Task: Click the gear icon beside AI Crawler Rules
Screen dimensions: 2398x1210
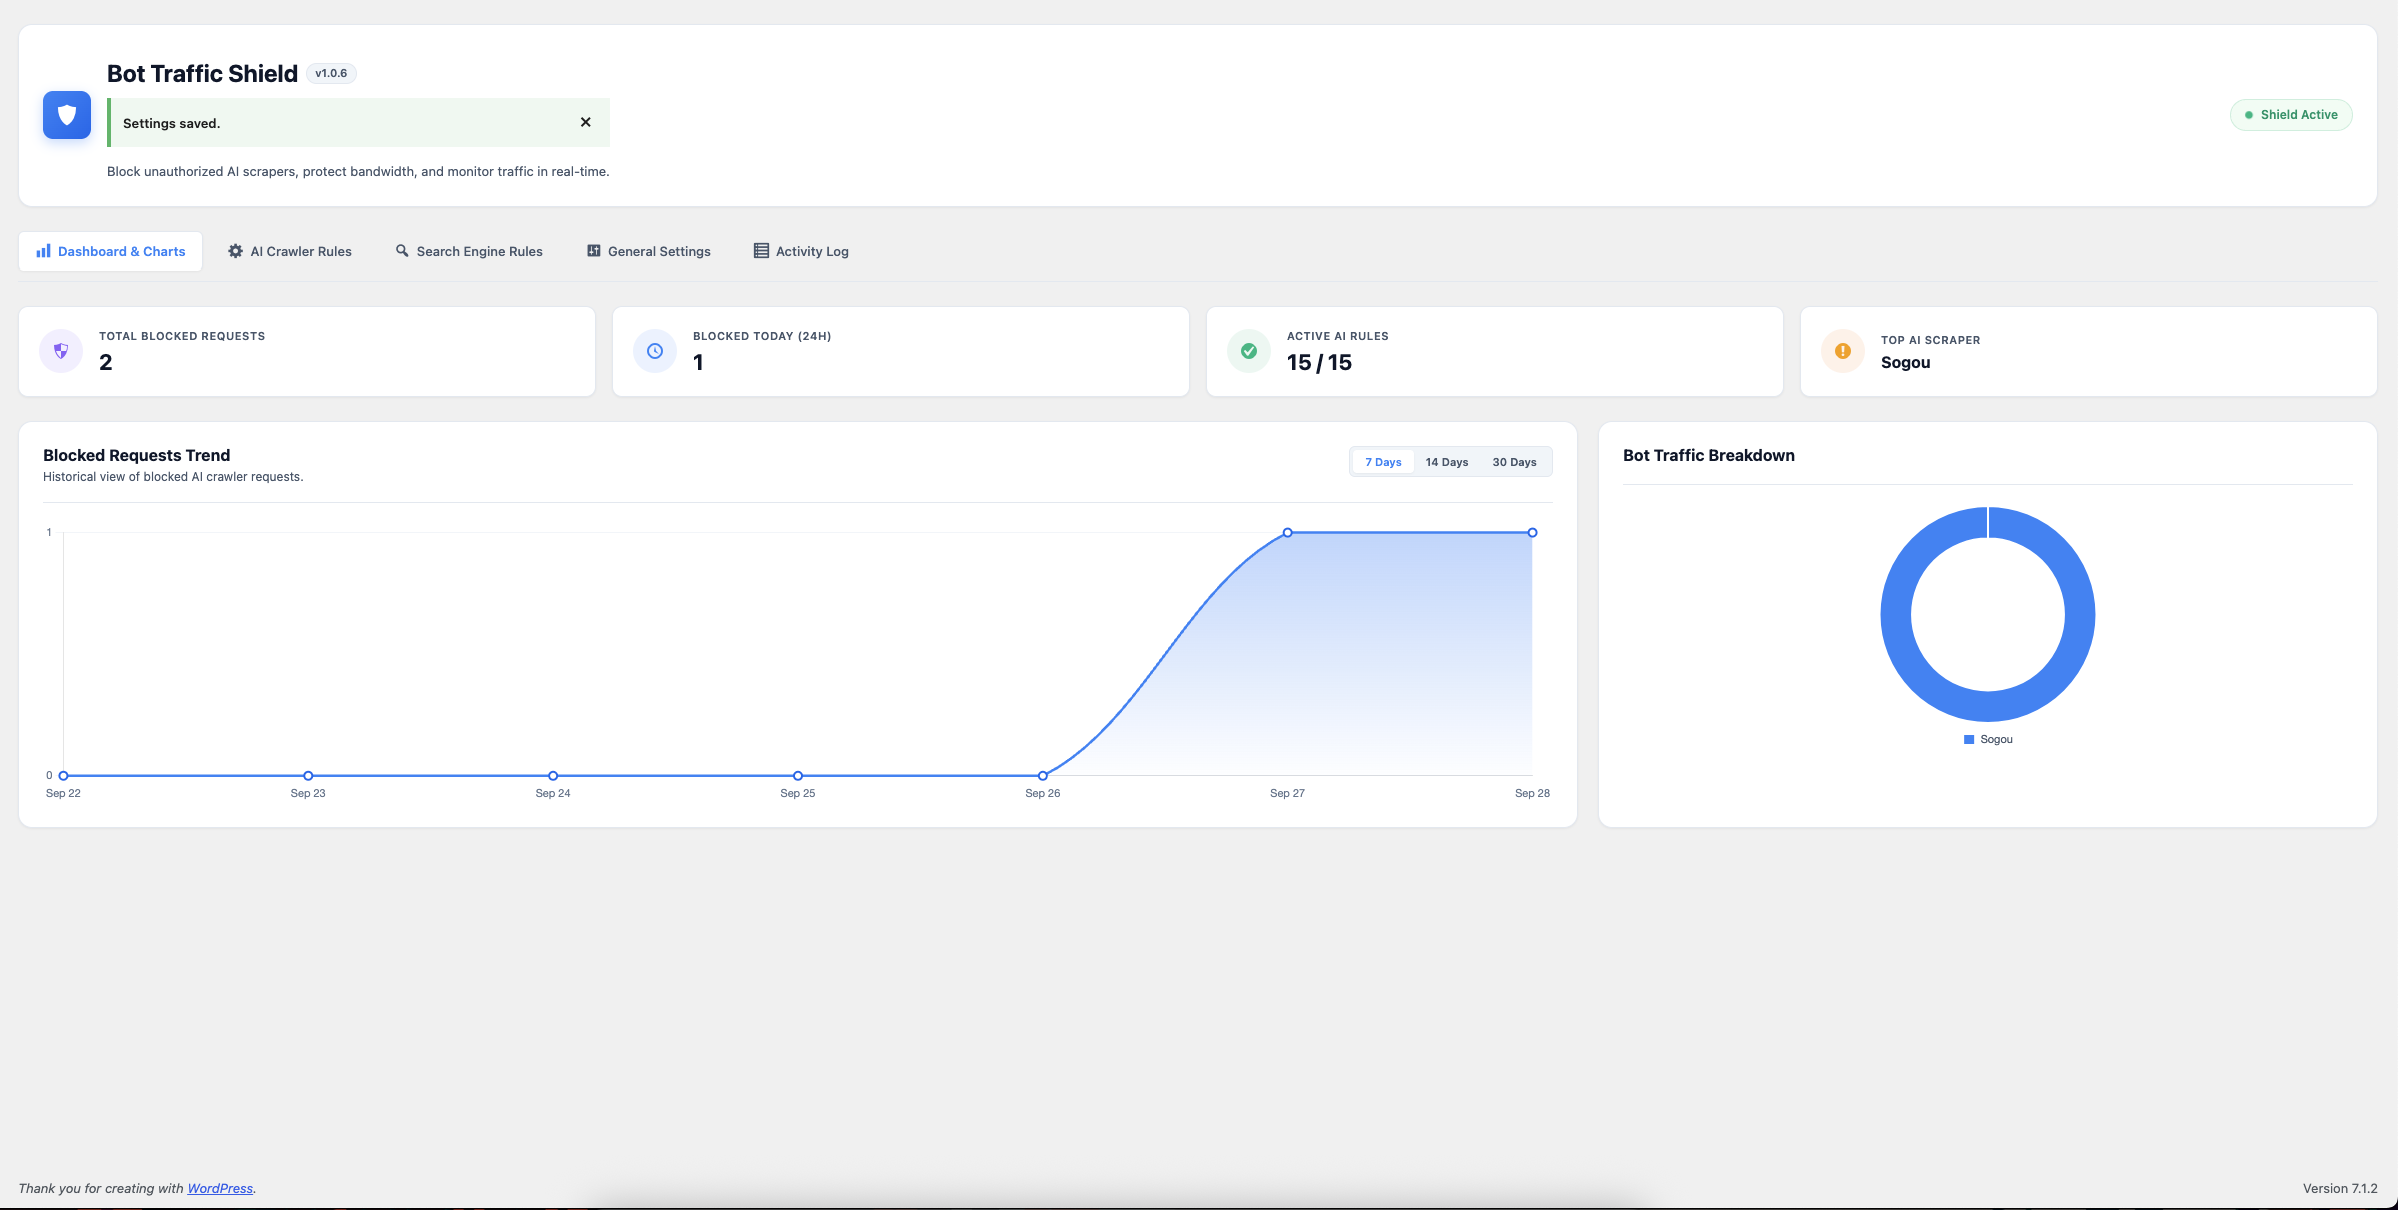Action: tap(236, 251)
